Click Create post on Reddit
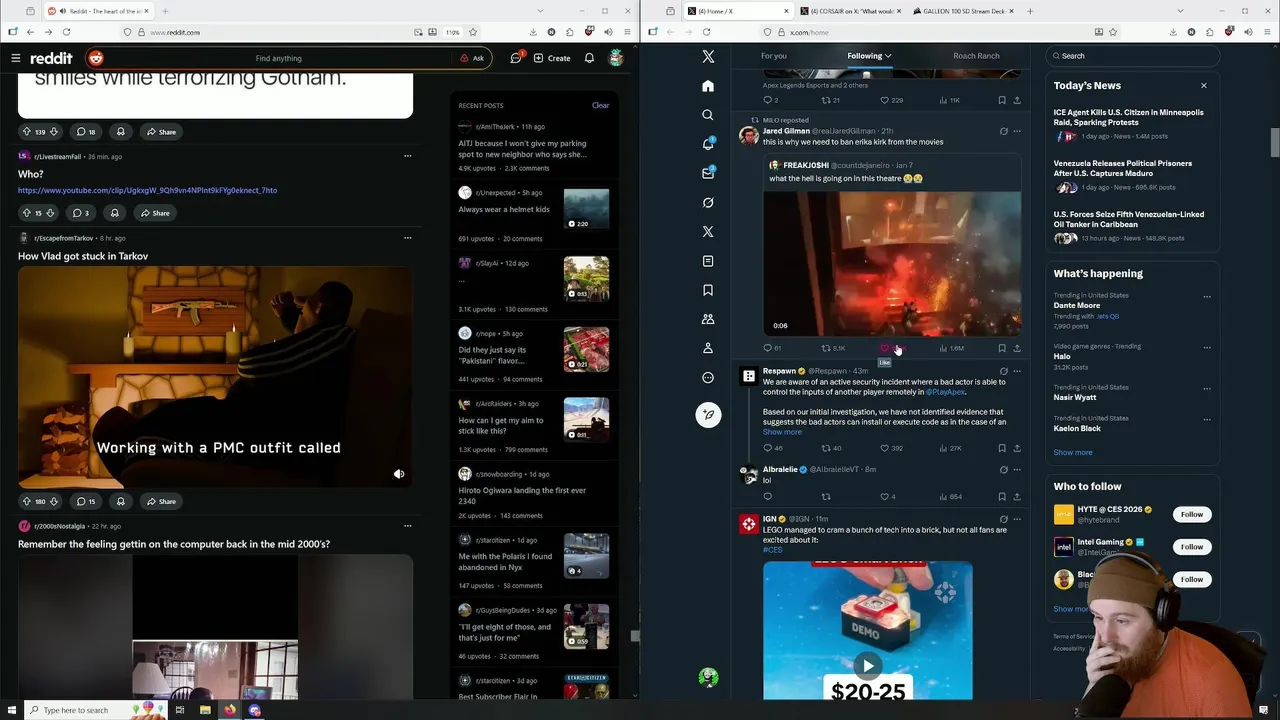The width and height of the screenshot is (1280, 720). click(552, 58)
